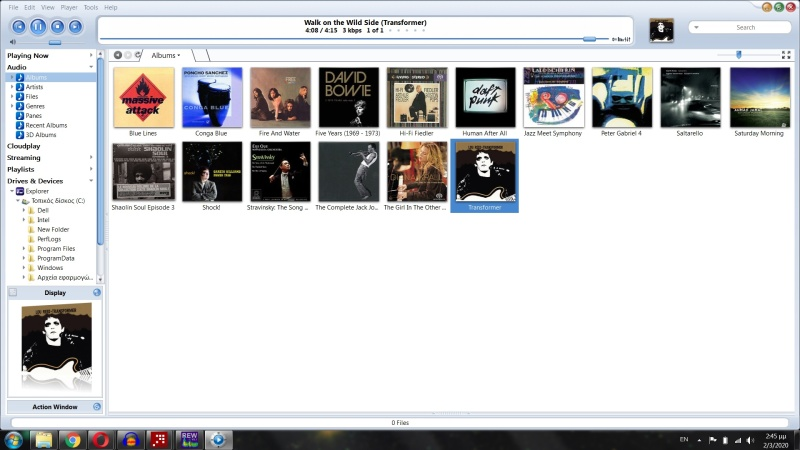
Task: Click the system tray volume icon
Action: (x=749, y=440)
